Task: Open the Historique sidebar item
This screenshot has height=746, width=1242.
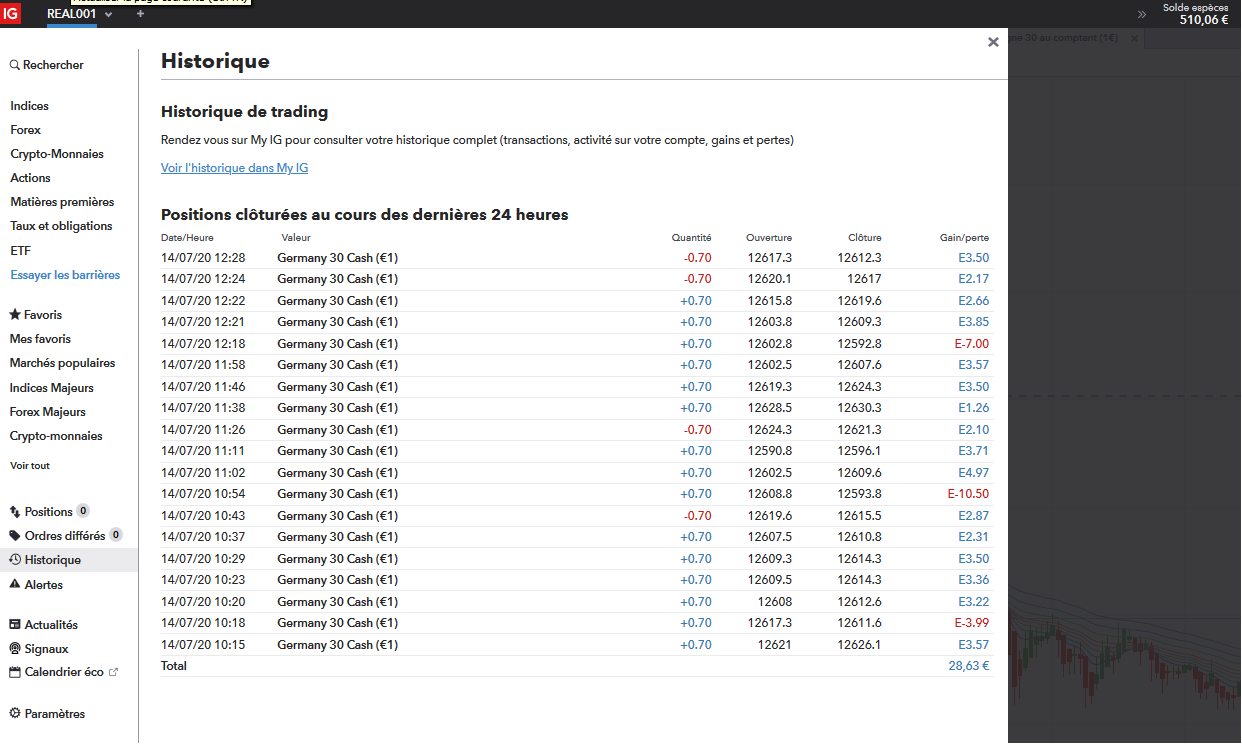Action: [x=52, y=560]
